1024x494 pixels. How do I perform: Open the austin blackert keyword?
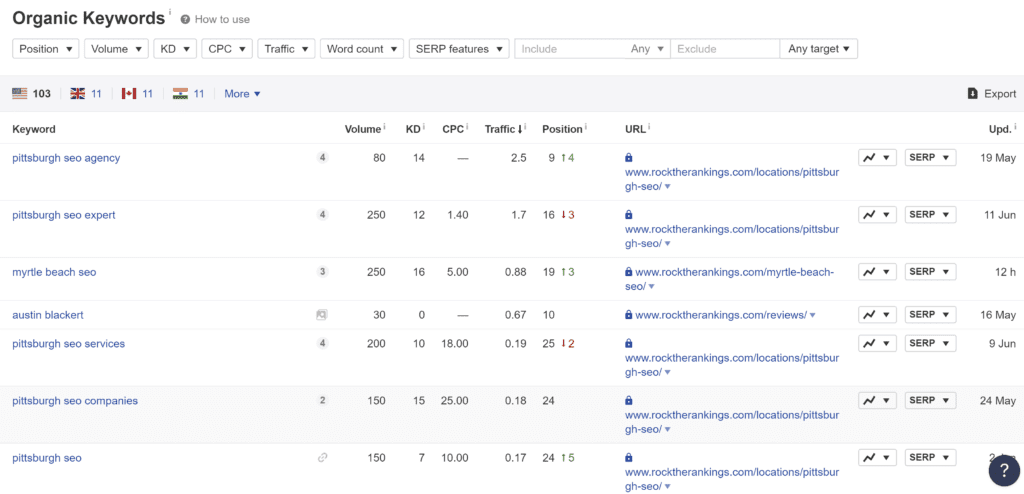[x=48, y=315]
